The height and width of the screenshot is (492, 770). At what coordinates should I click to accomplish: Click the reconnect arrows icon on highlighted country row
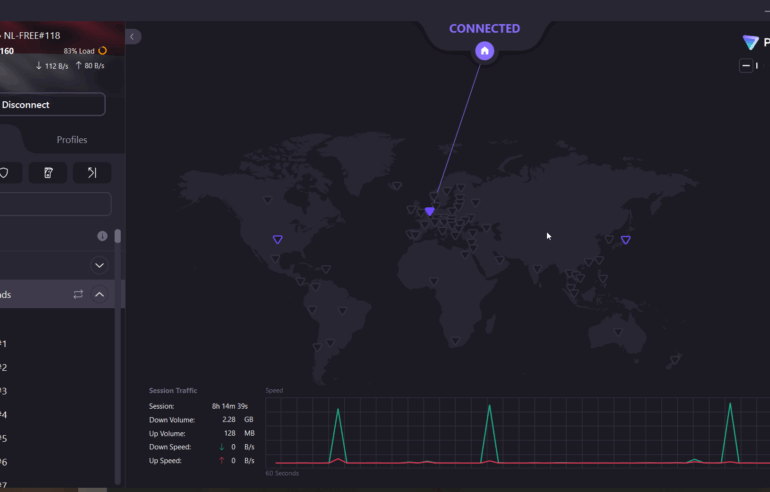pos(78,295)
